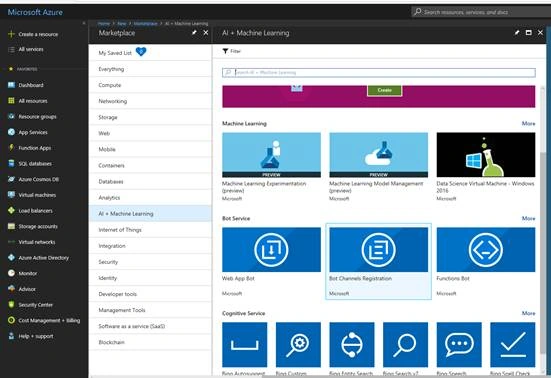This screenshot has height=378, width=551.
Task: Open Cost Management + Billing icon
Action: (11, 320)
